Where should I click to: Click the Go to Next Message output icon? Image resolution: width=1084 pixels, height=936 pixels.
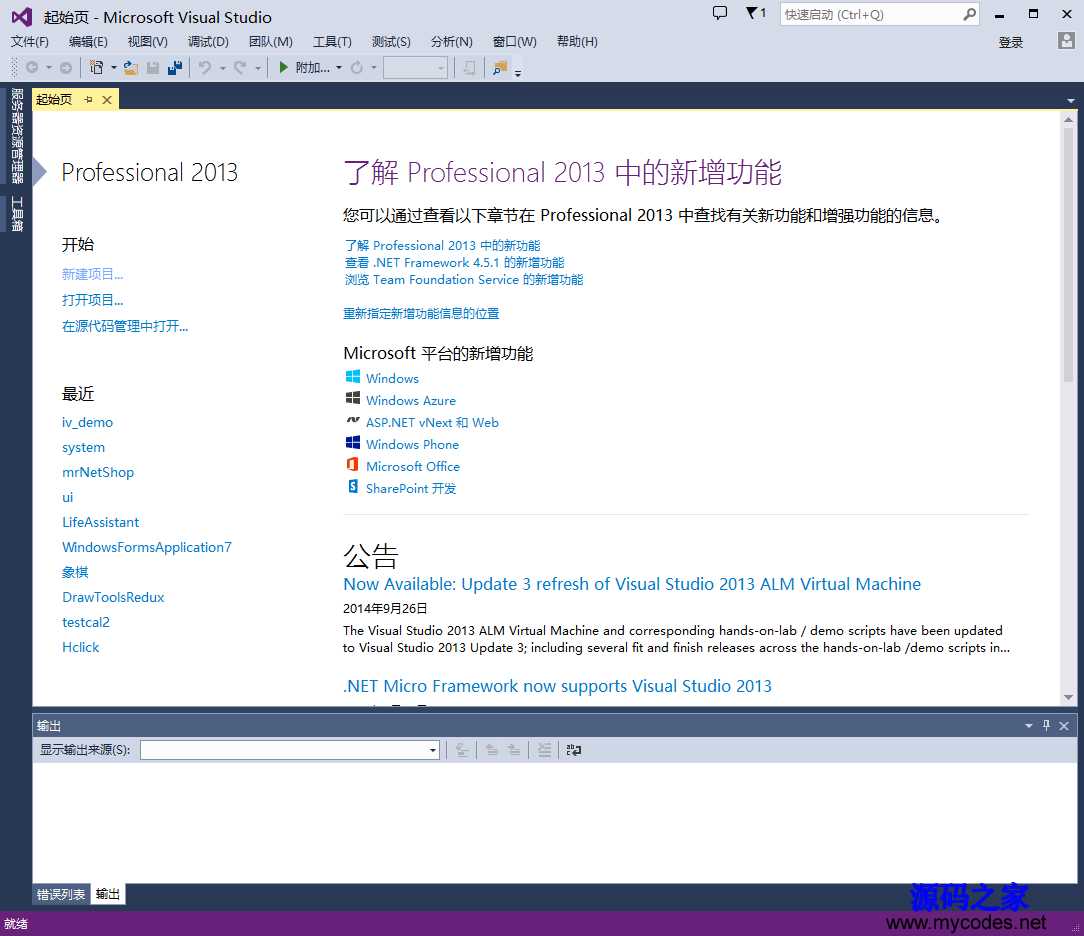[514, 750]
